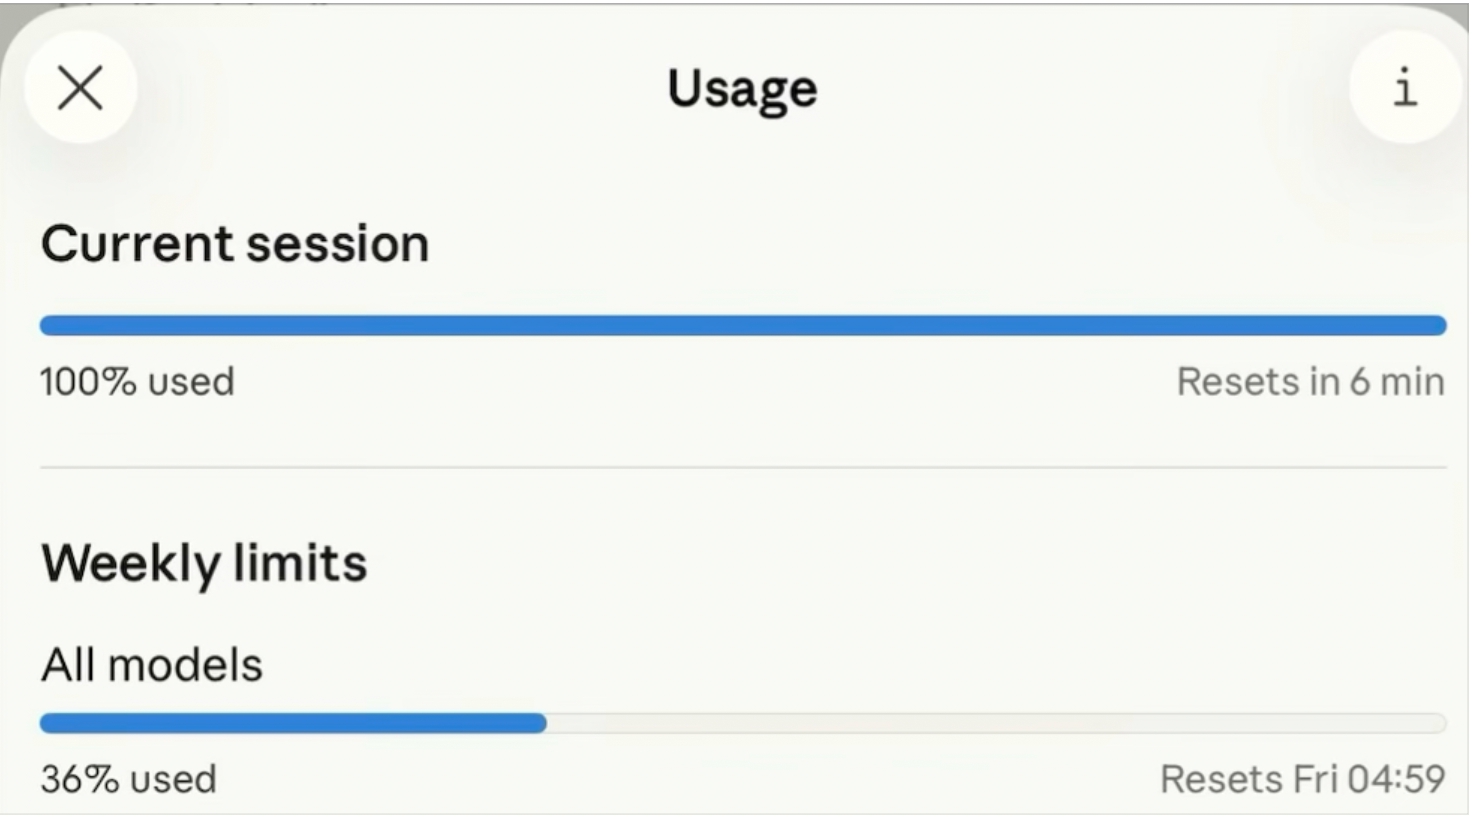Viewport: 1475px width, 815px height.
Task: Click the weekly usage percentage text
Action: pyautogui.click(x=128, y=779)
